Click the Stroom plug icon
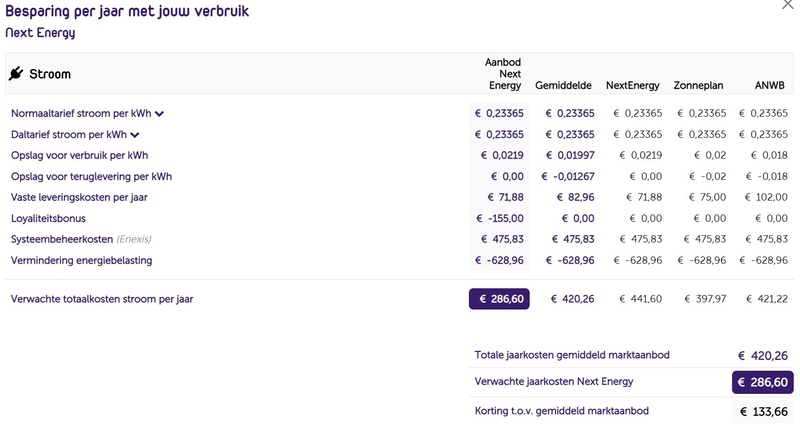This screenshot has width=800, height=431. click(16, 73)
